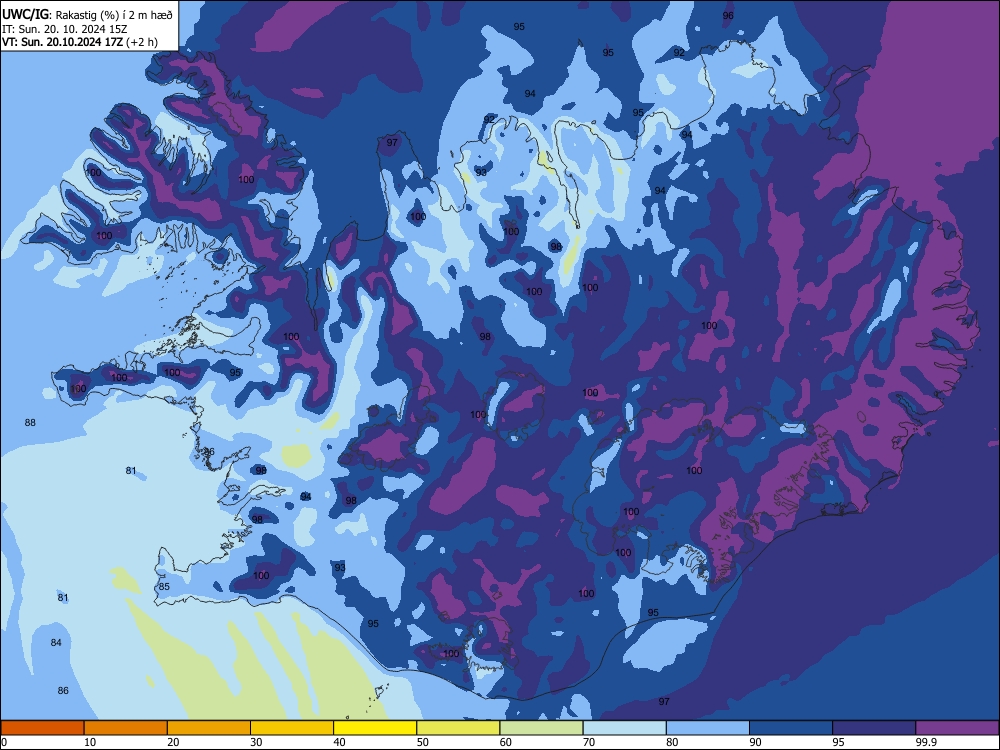Image resolution: width=1000 pixels, height=750 pixels.
Task: Click the '88' humidity value over the sea
Action: click(30, 422)
